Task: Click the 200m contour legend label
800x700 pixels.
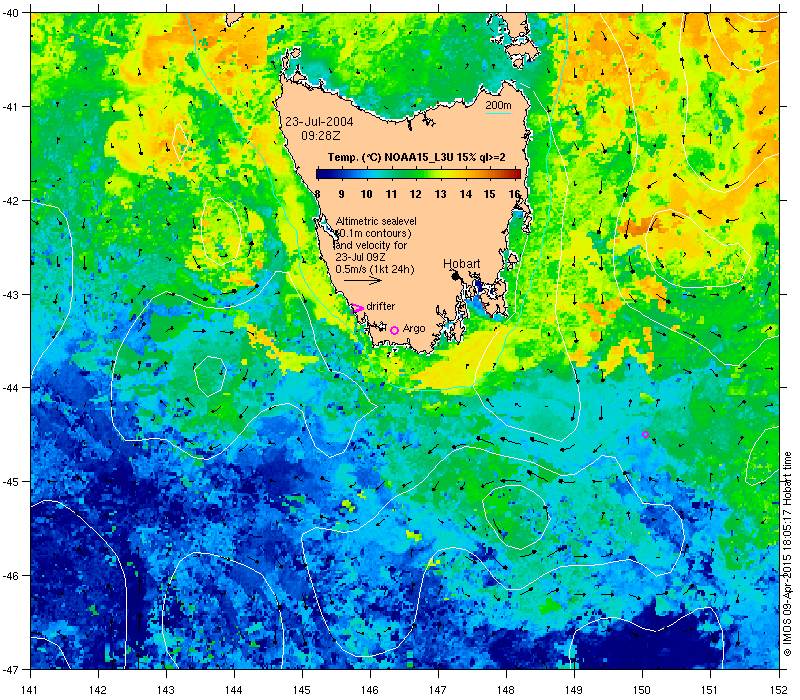Action: coord(498,105)
